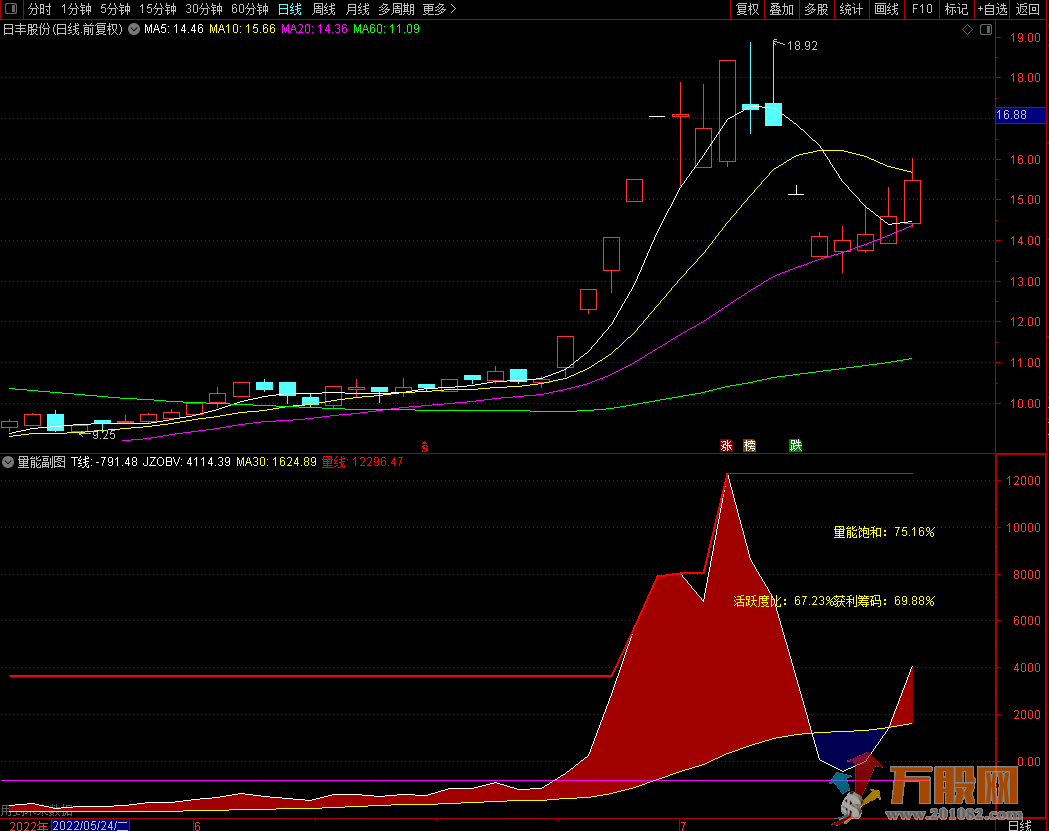
Task: Click the diamond icon beside the MA legend
Action: 967,30
